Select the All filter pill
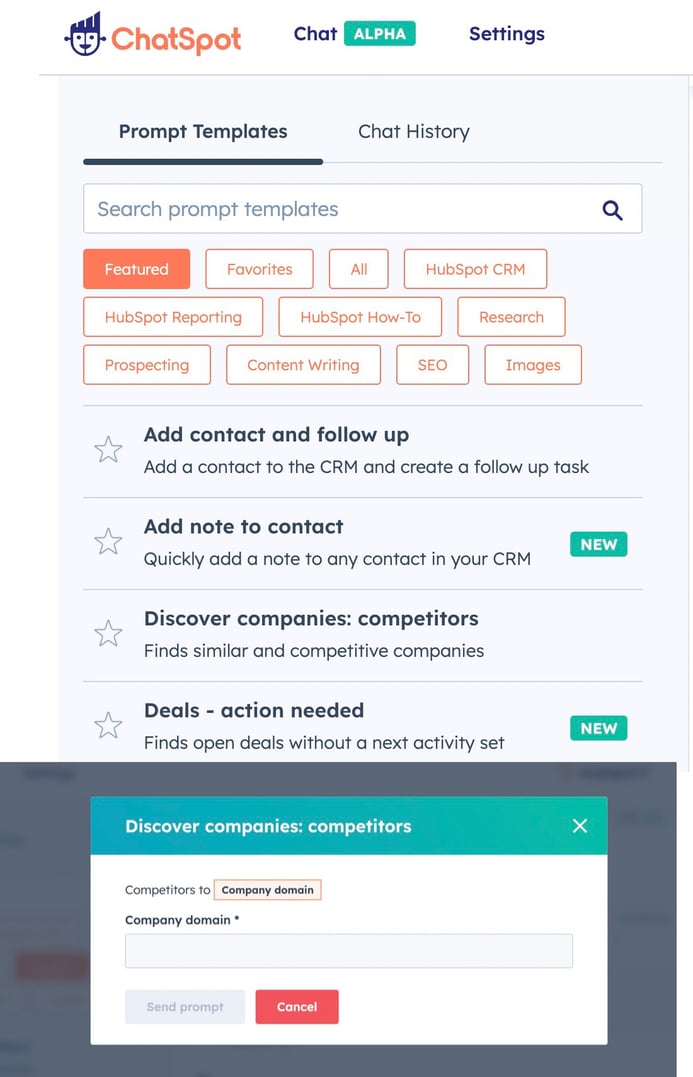Image resolution: width=693 pixels, height=1077 pixels. (x=358, y=268)
